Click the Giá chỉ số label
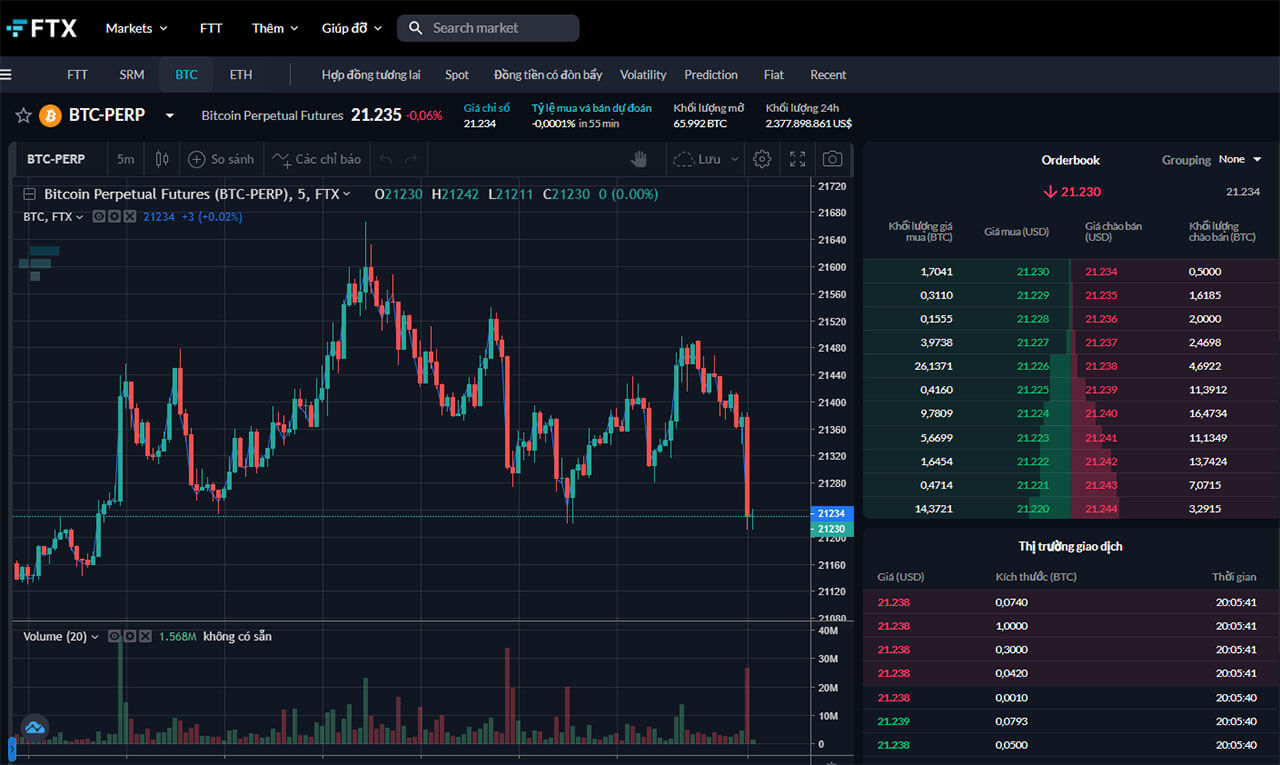Screen dimensions: 1280x765 [x=487, y=108]
